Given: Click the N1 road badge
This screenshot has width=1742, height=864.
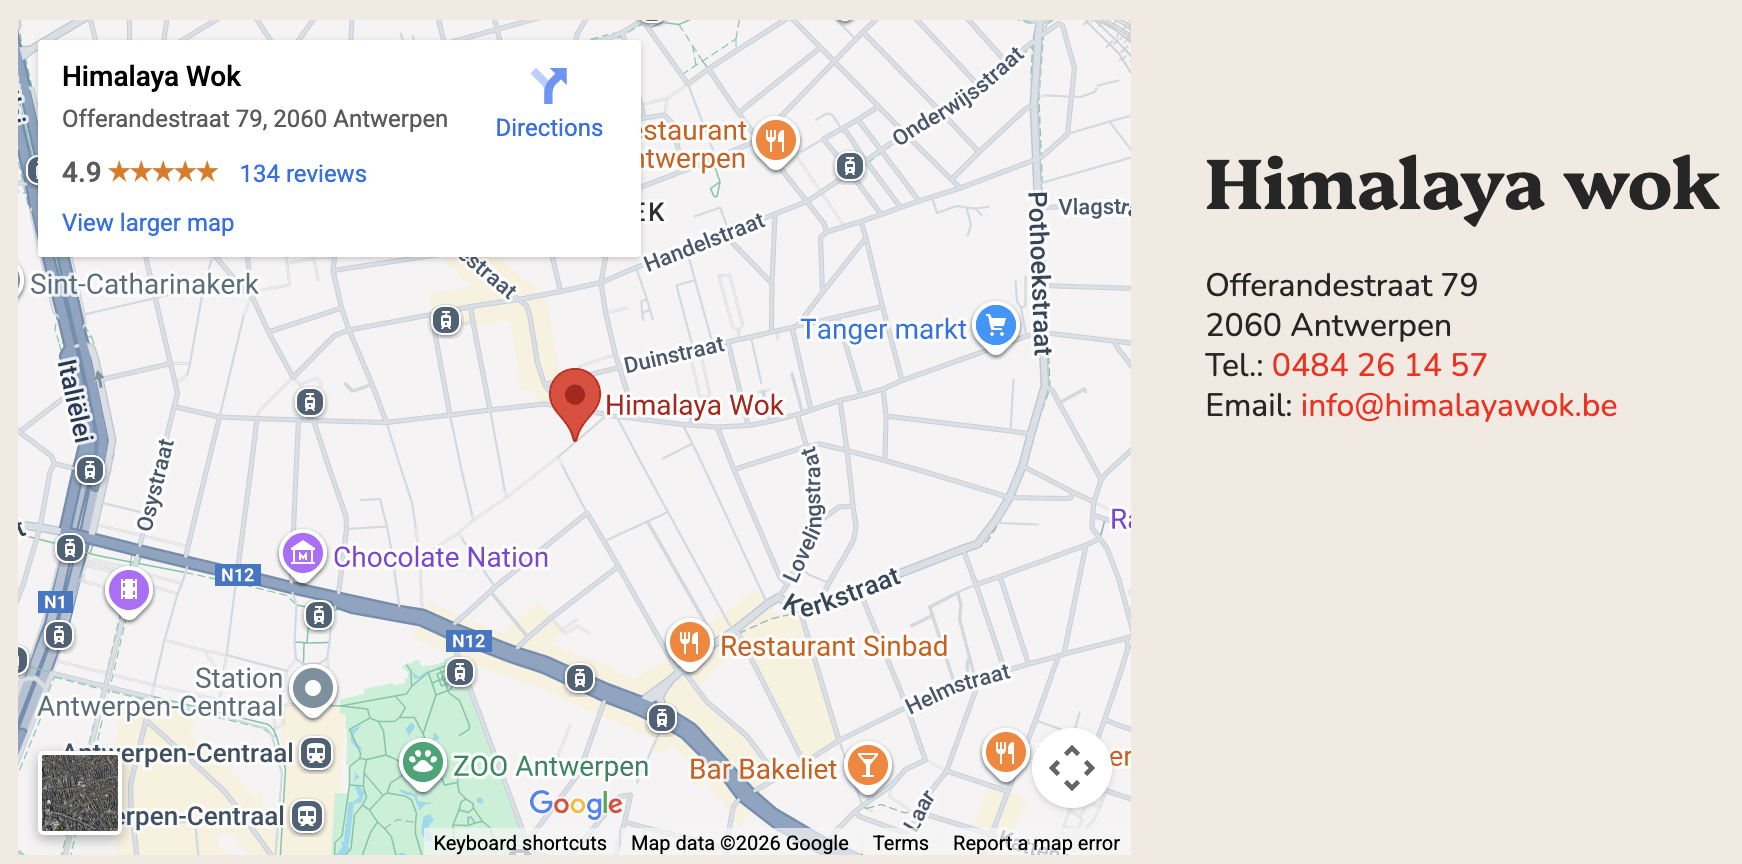Looking at the screenshot, I should [x=55, y=602].
